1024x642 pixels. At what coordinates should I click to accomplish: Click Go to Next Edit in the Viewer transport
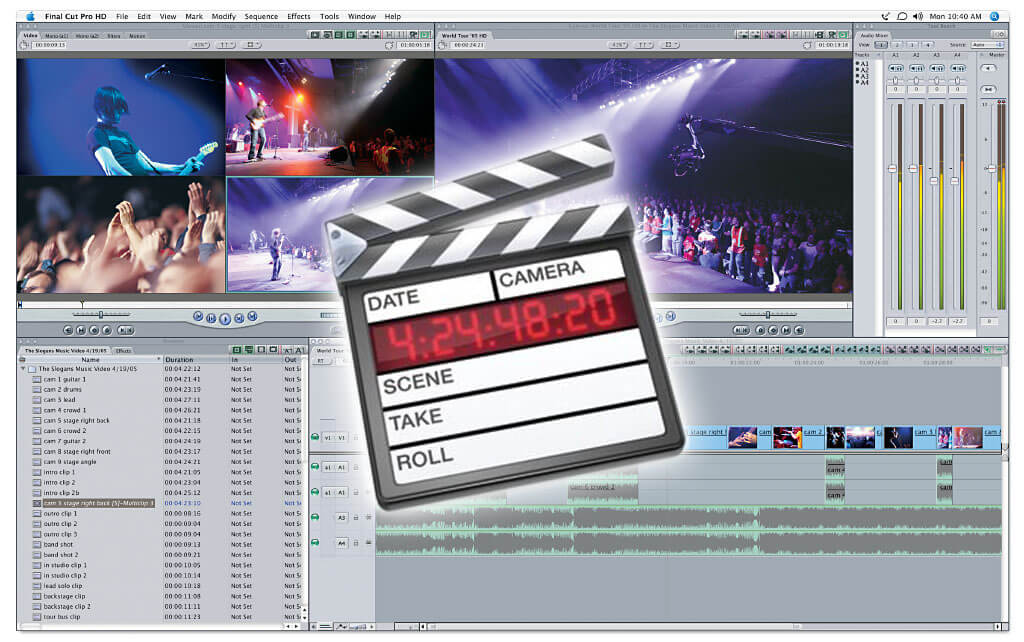tap(252, 317)
